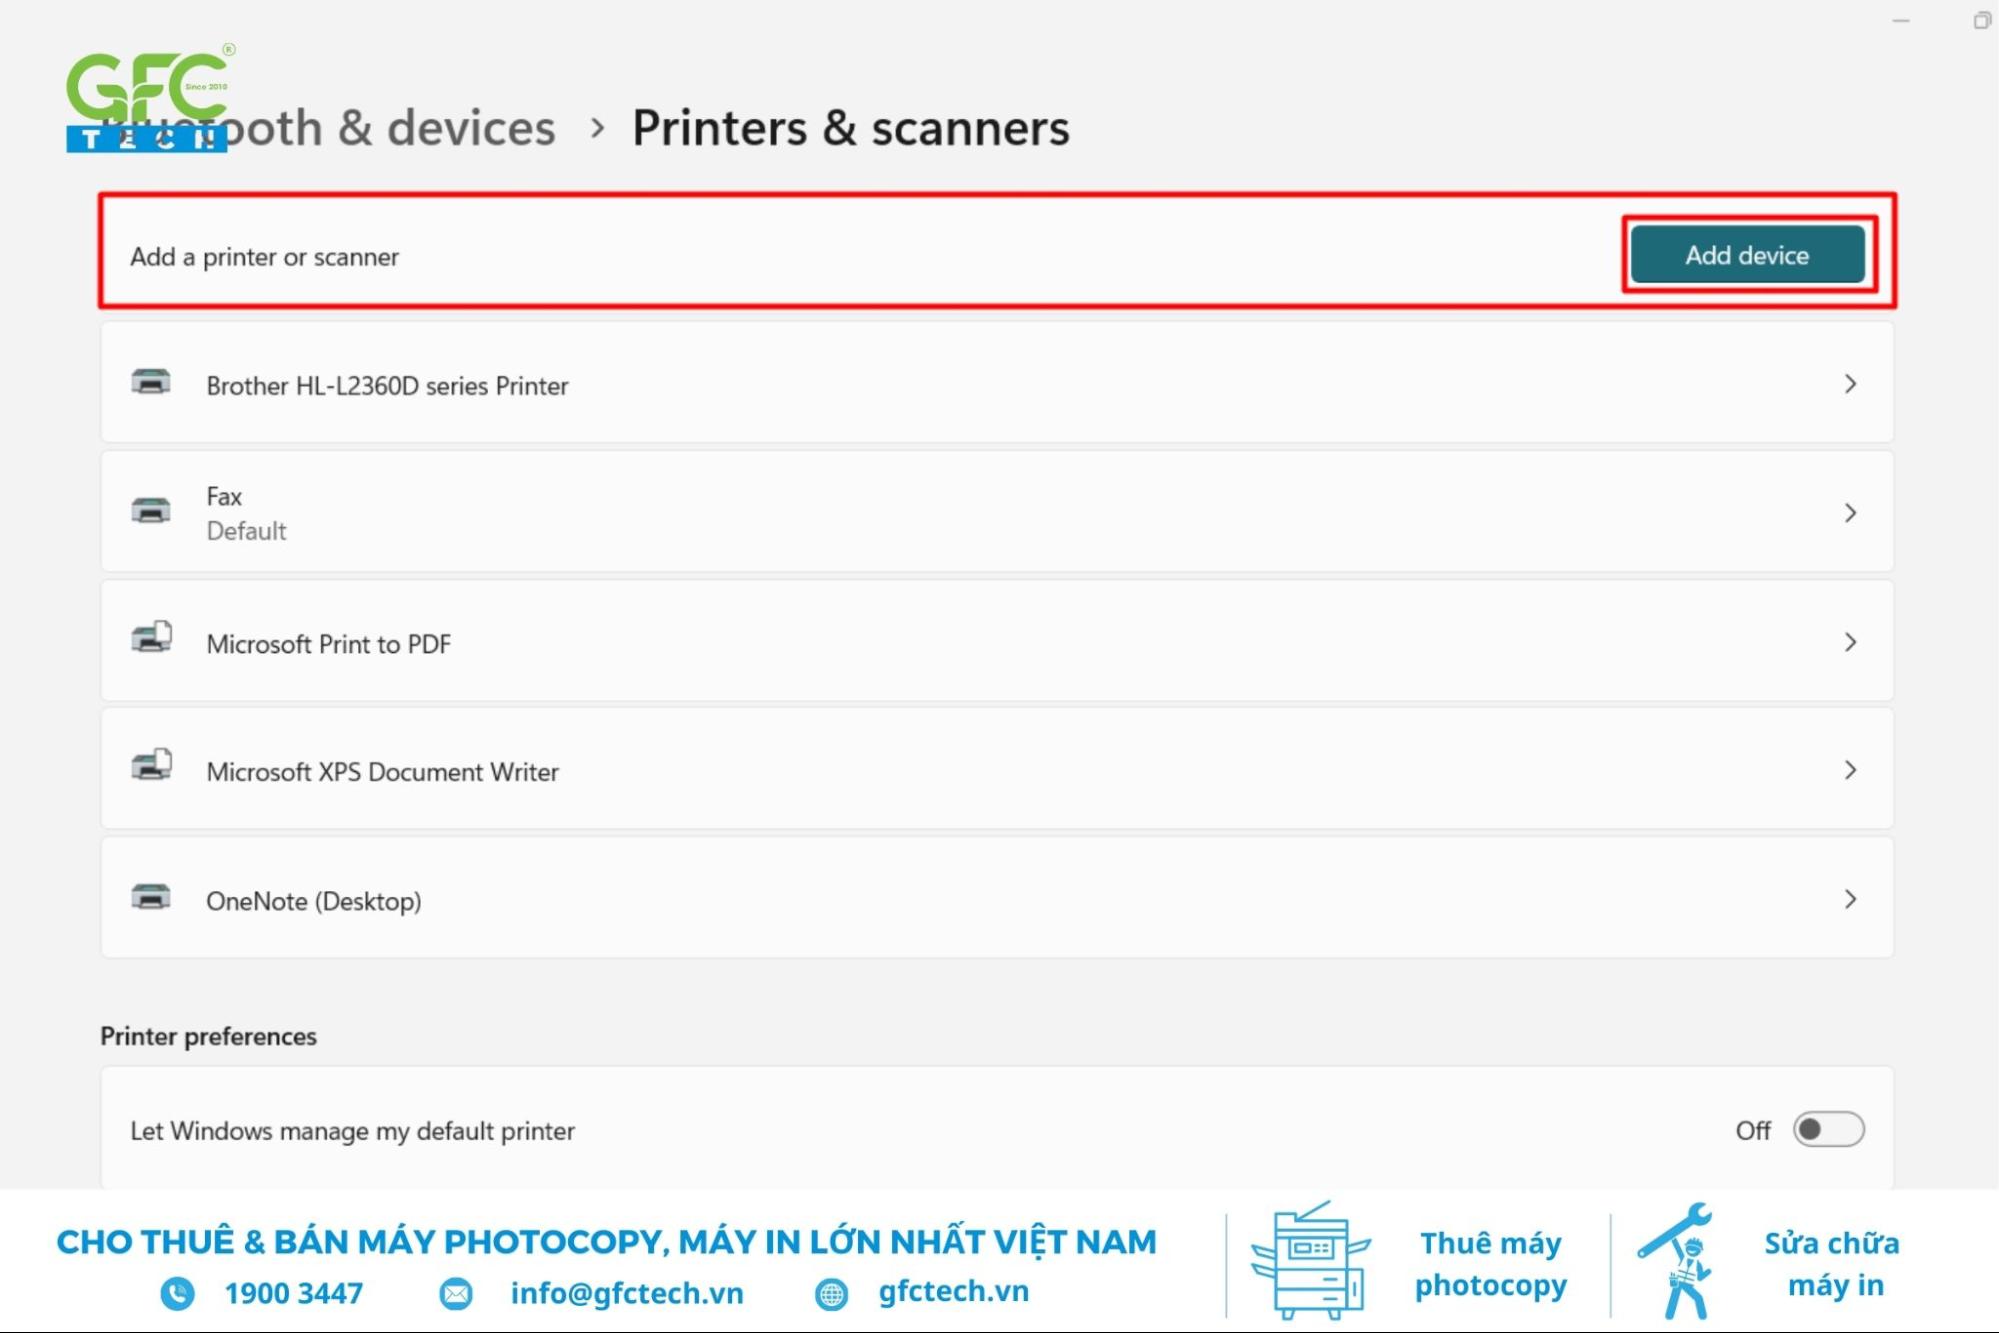This screenshot has height=1333, width=1999.
Task: Click the Brother HL-L2360D printer icon
Action: [151, 382]
